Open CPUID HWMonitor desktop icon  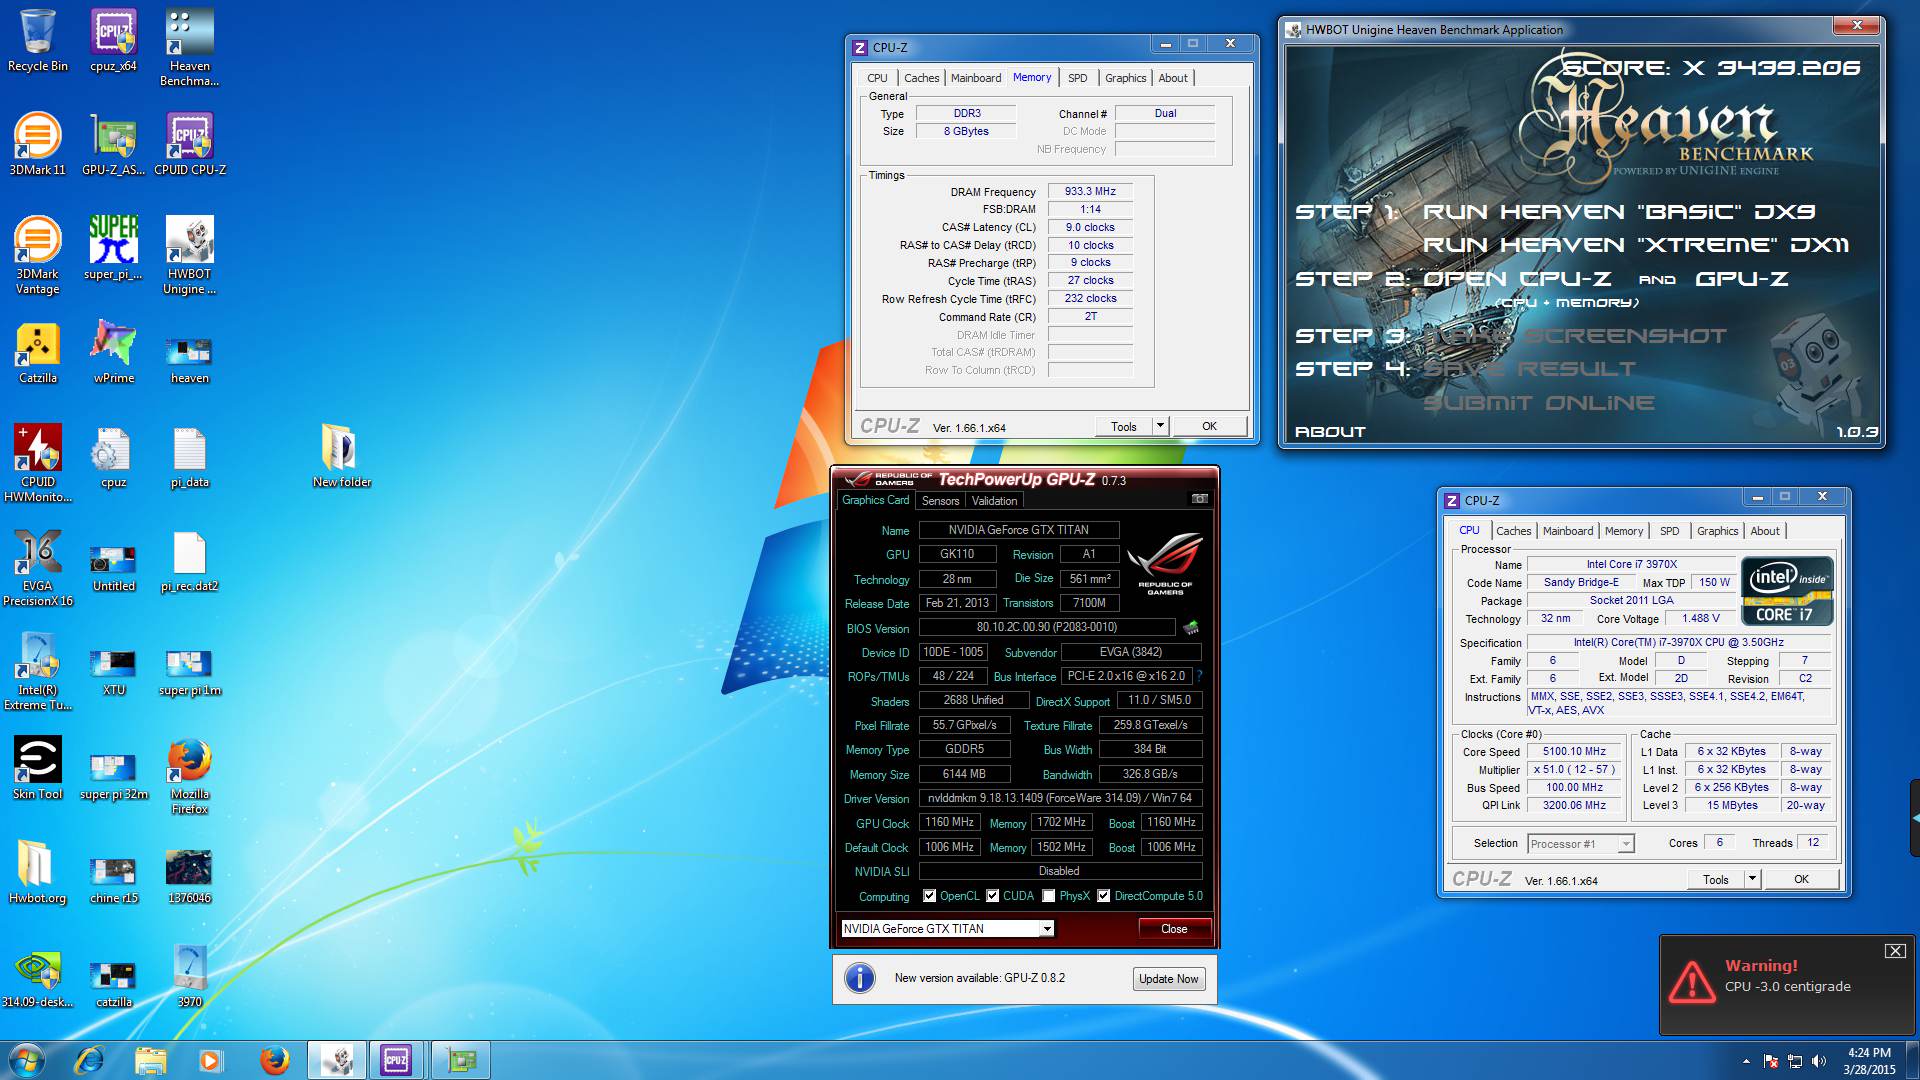[x=37, y=463]
